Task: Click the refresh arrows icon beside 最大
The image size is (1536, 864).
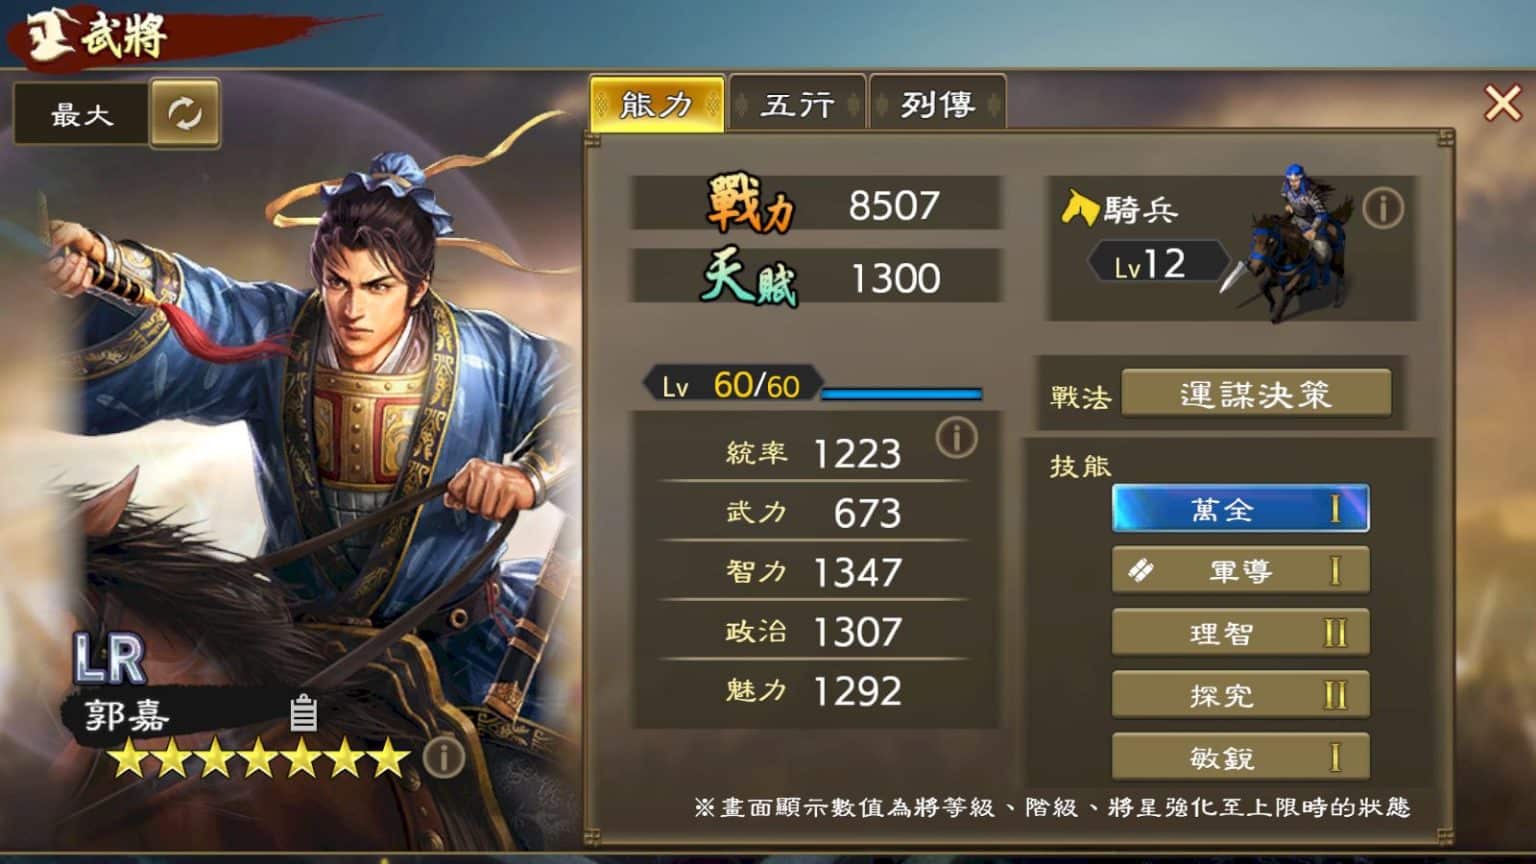Action: click(185, 113)
